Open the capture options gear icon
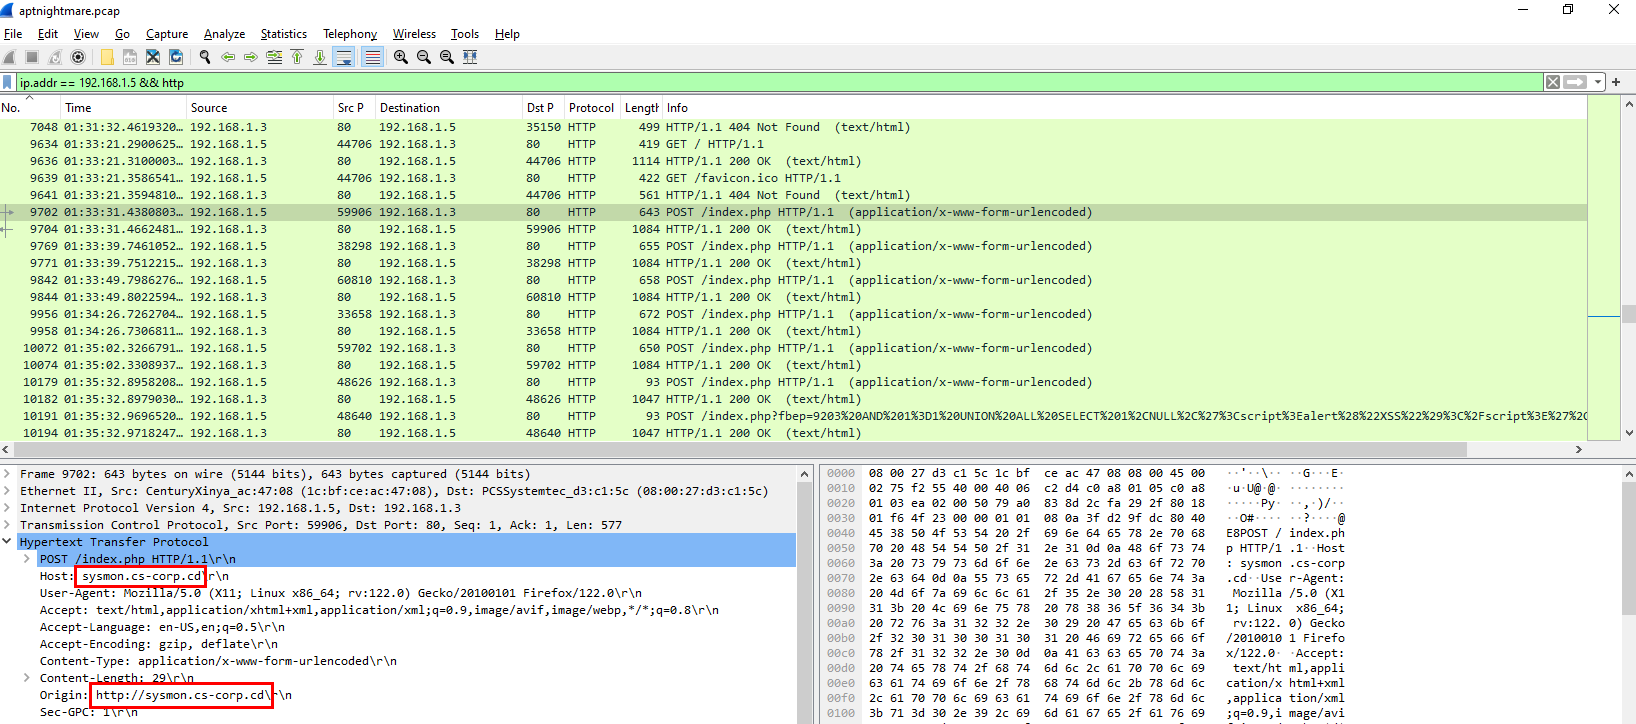Image resolution: width=1636 pixels, height=724 pixels. [78, 57]
